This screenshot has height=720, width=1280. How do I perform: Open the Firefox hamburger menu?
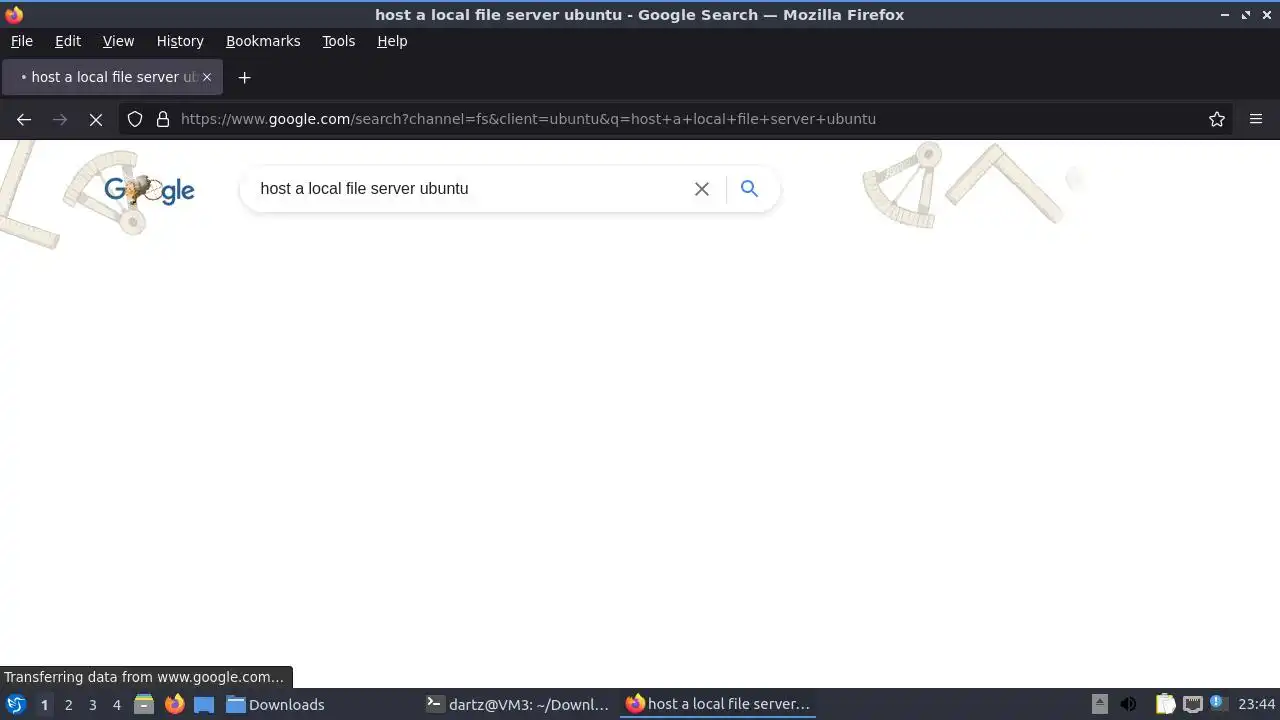coord(1256,119)
